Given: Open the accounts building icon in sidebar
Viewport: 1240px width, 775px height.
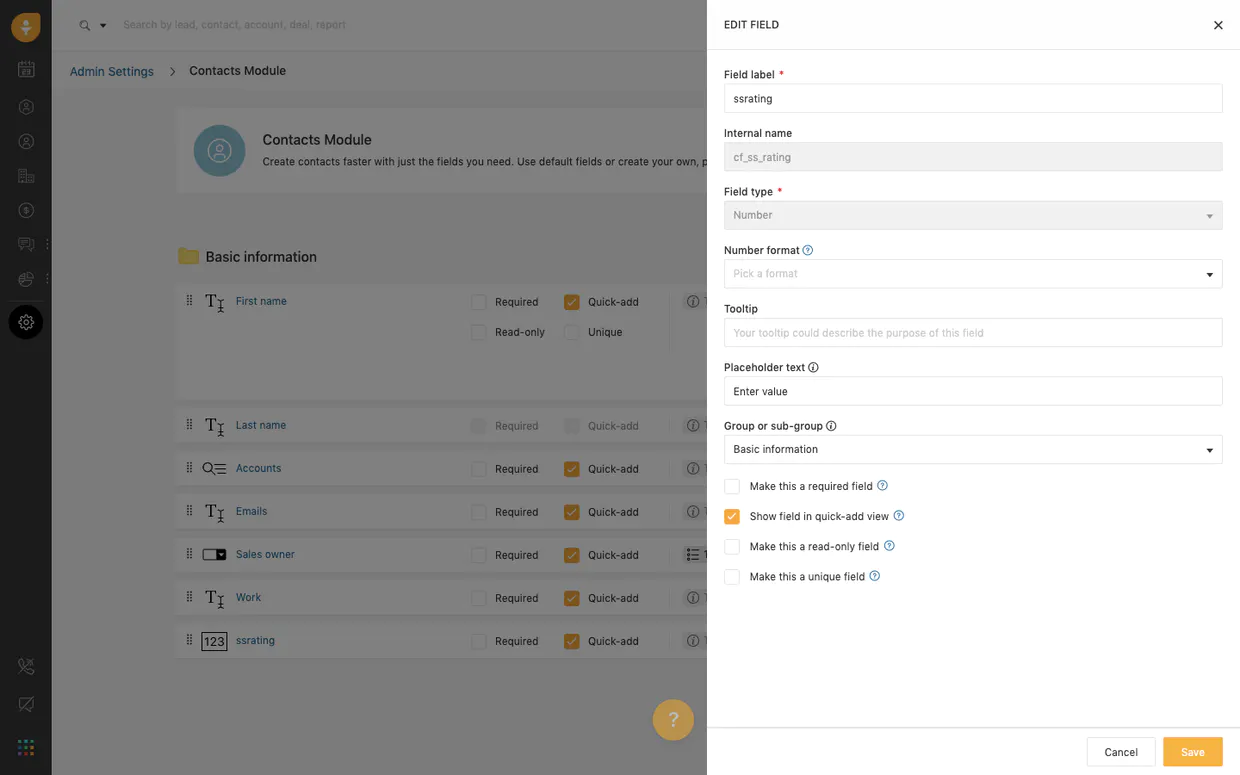Looking at the screenshot, I should [x=26, y=176].
